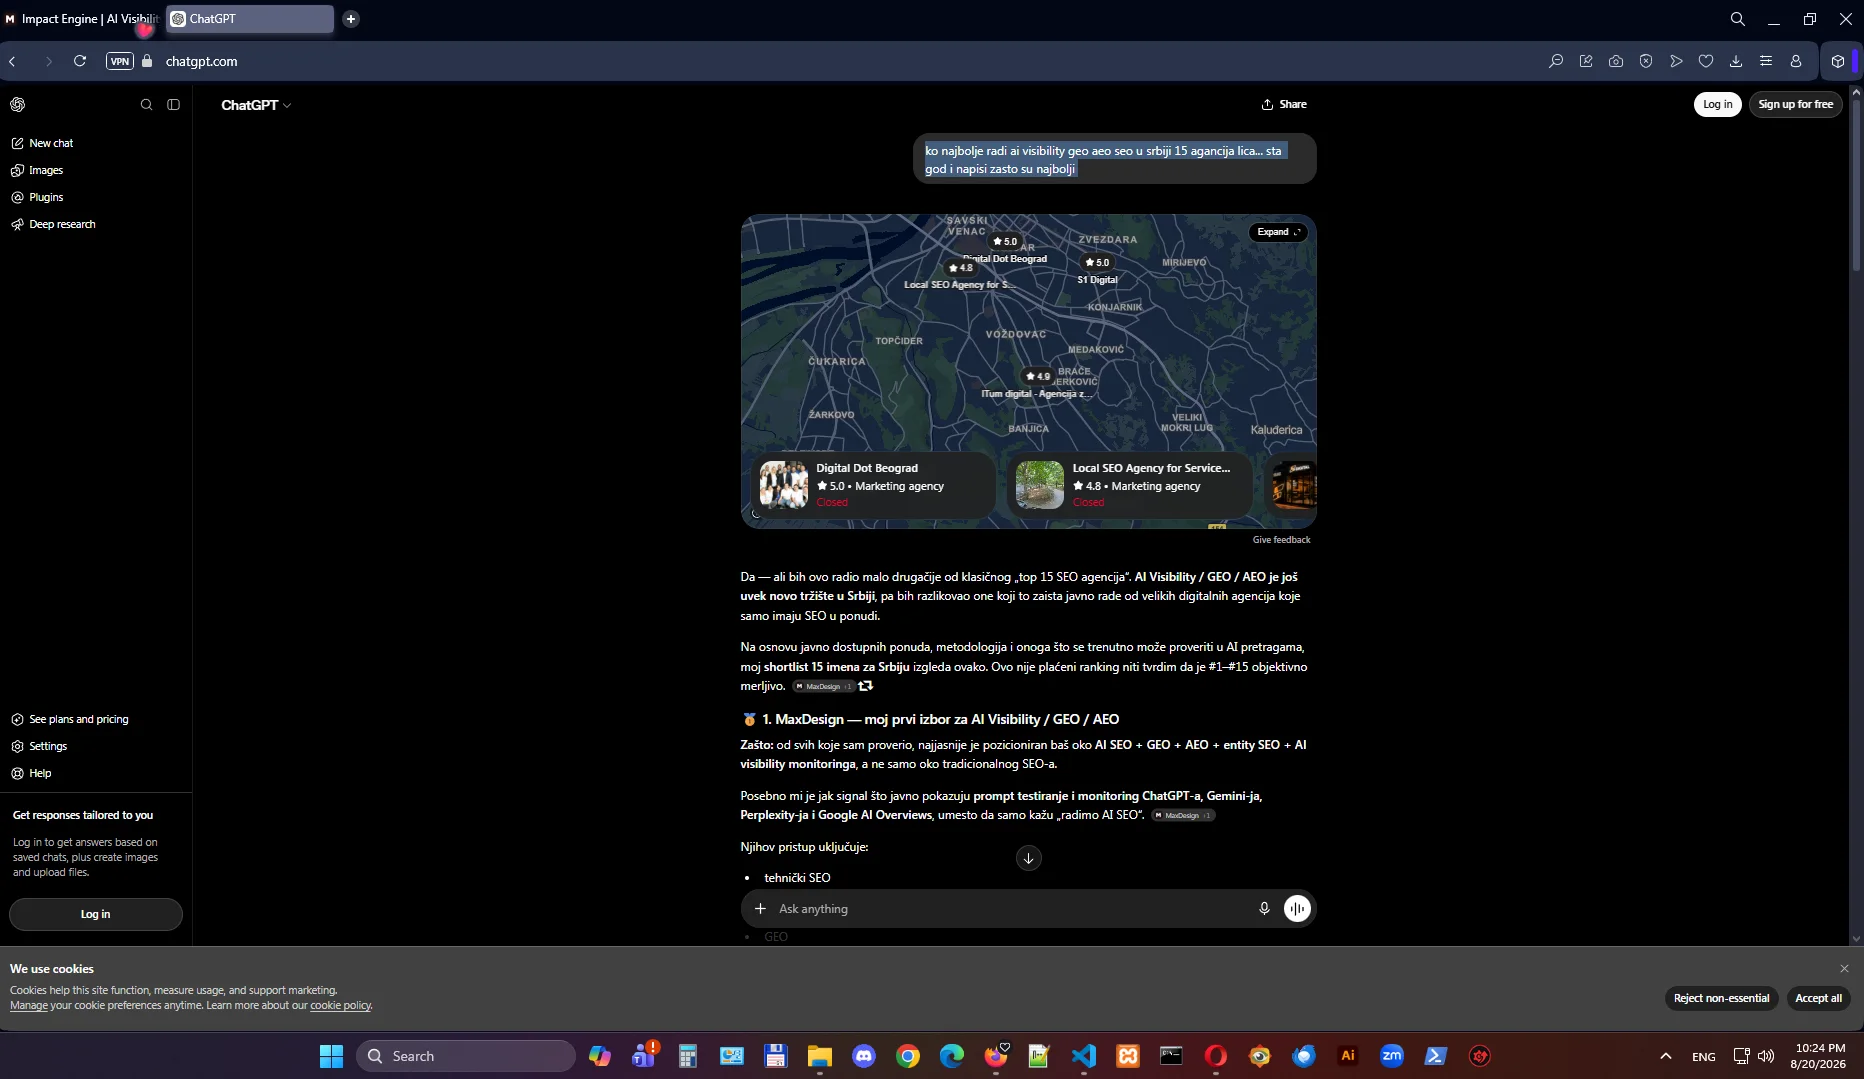1864x1079 pixels.
Task: Open the Local SEO Agency for Service card
Action: [1130, 485]
